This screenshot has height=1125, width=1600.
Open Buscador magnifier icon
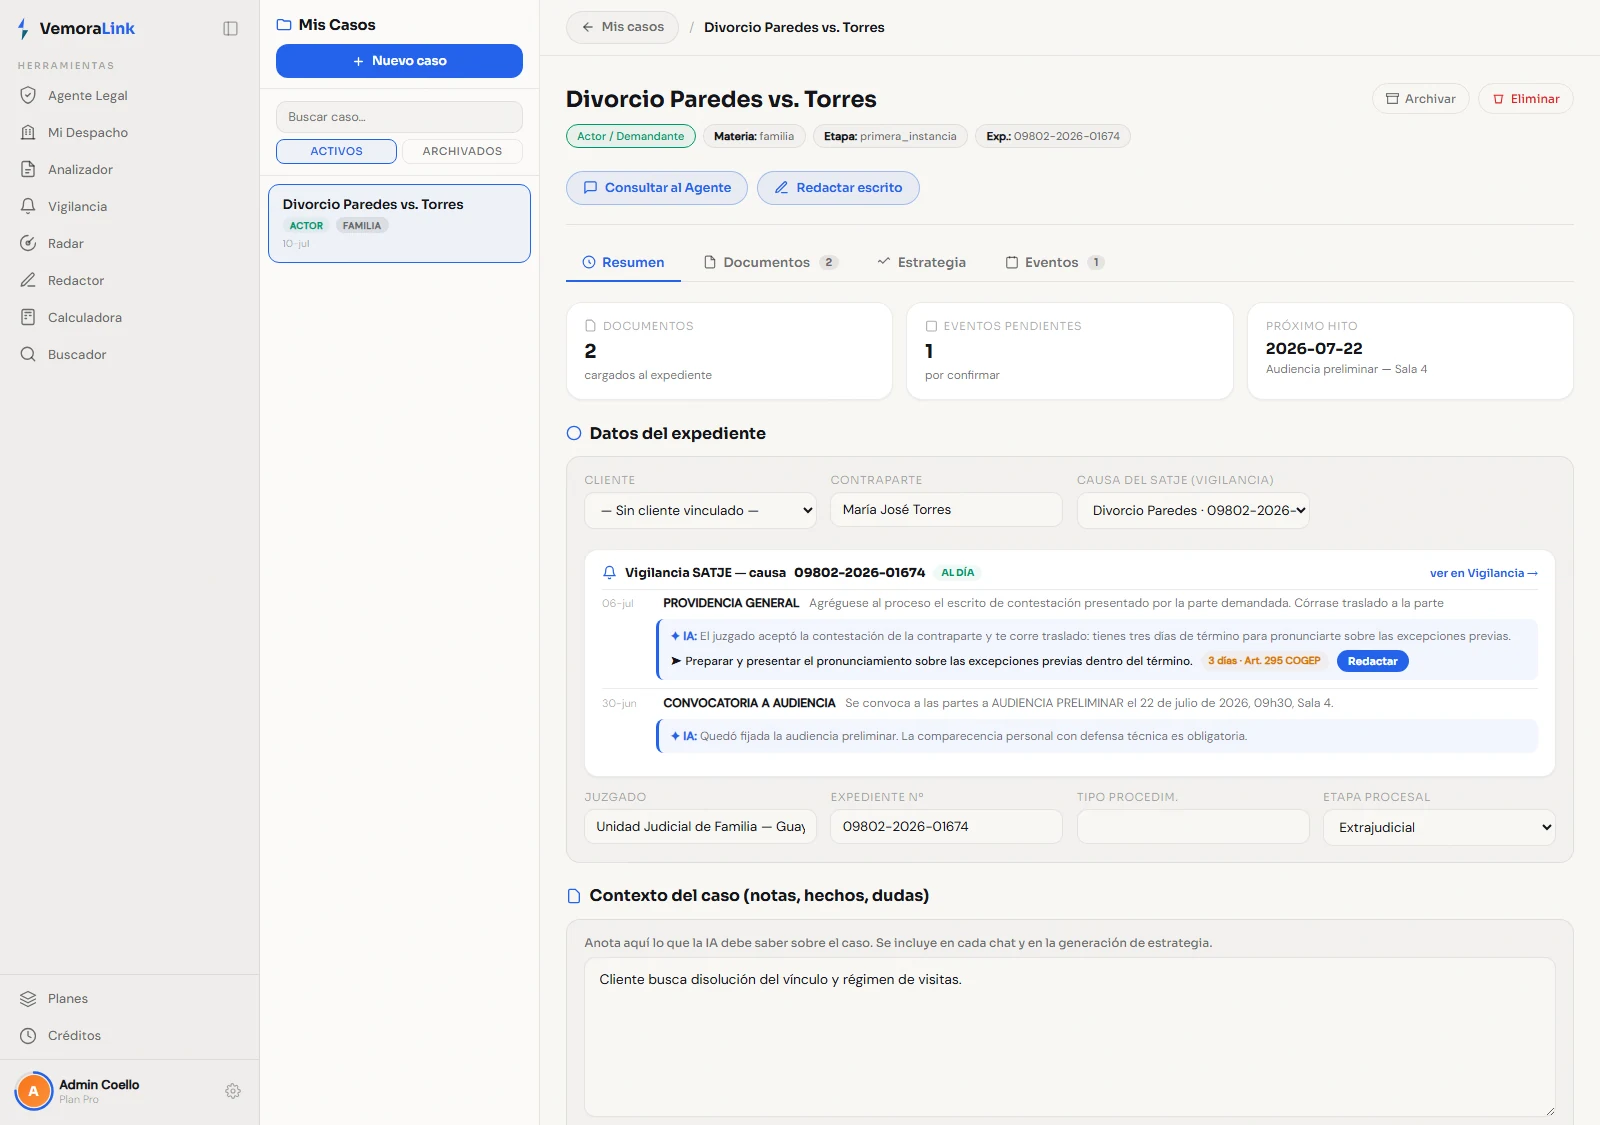pyautogui.click(x=28, y=355)
